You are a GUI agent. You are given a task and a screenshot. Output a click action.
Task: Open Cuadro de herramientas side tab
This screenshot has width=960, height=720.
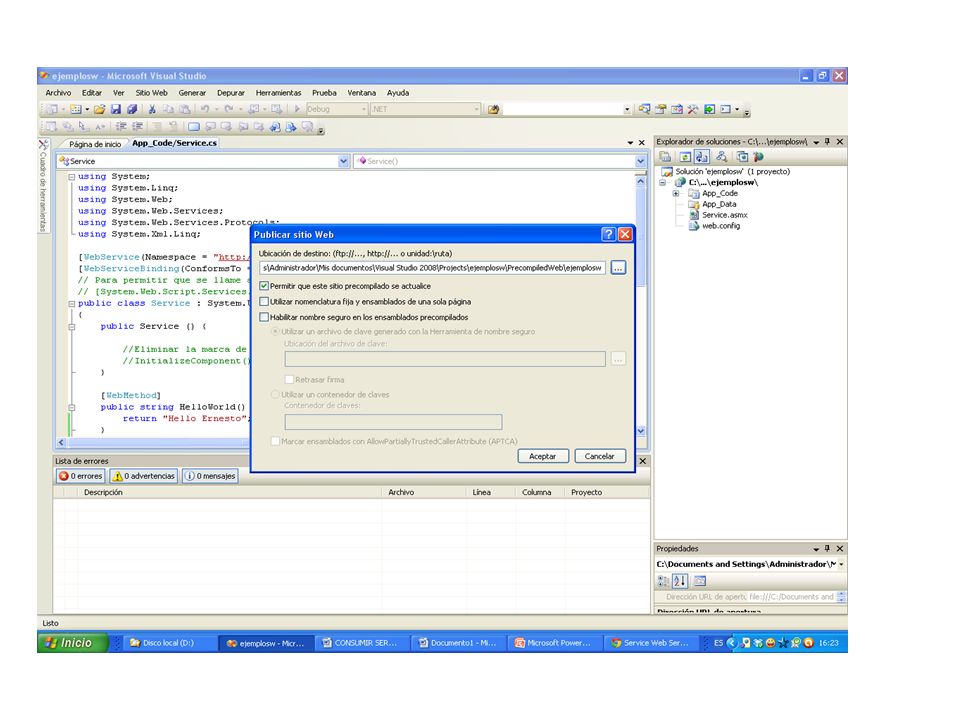coord(42,186)
